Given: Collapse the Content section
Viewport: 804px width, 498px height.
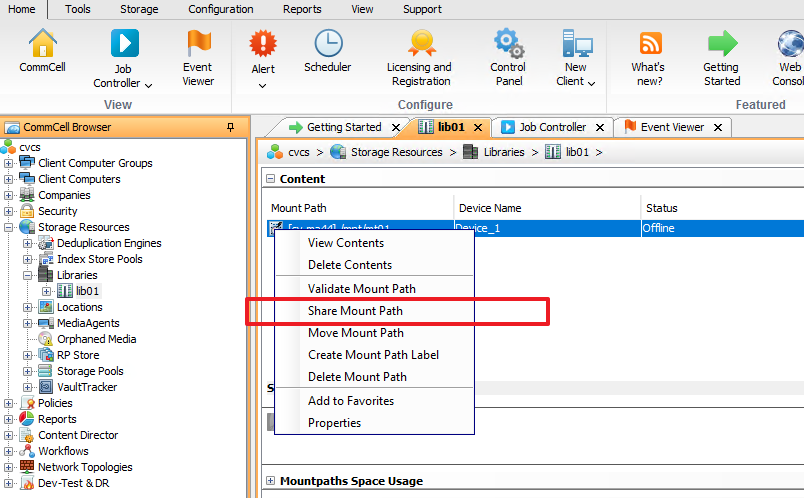Looking at the screenshot, I should 271,179.
